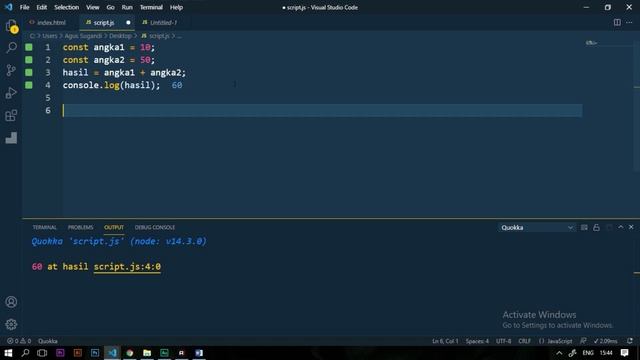This screenshot has height=360, width=640.
Task: Open the Terminal menu
Action: click(x=151, y=7)
